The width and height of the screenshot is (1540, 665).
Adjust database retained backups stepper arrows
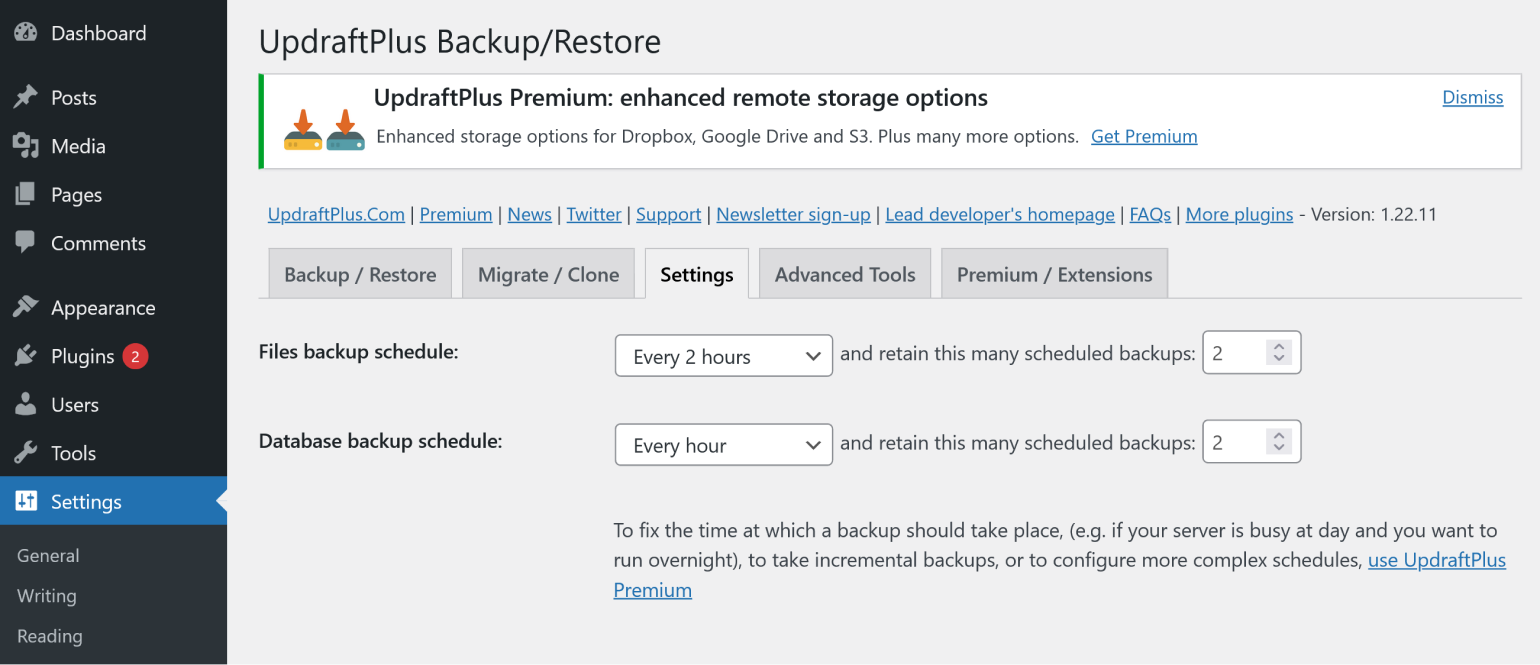click(1278, 442)
